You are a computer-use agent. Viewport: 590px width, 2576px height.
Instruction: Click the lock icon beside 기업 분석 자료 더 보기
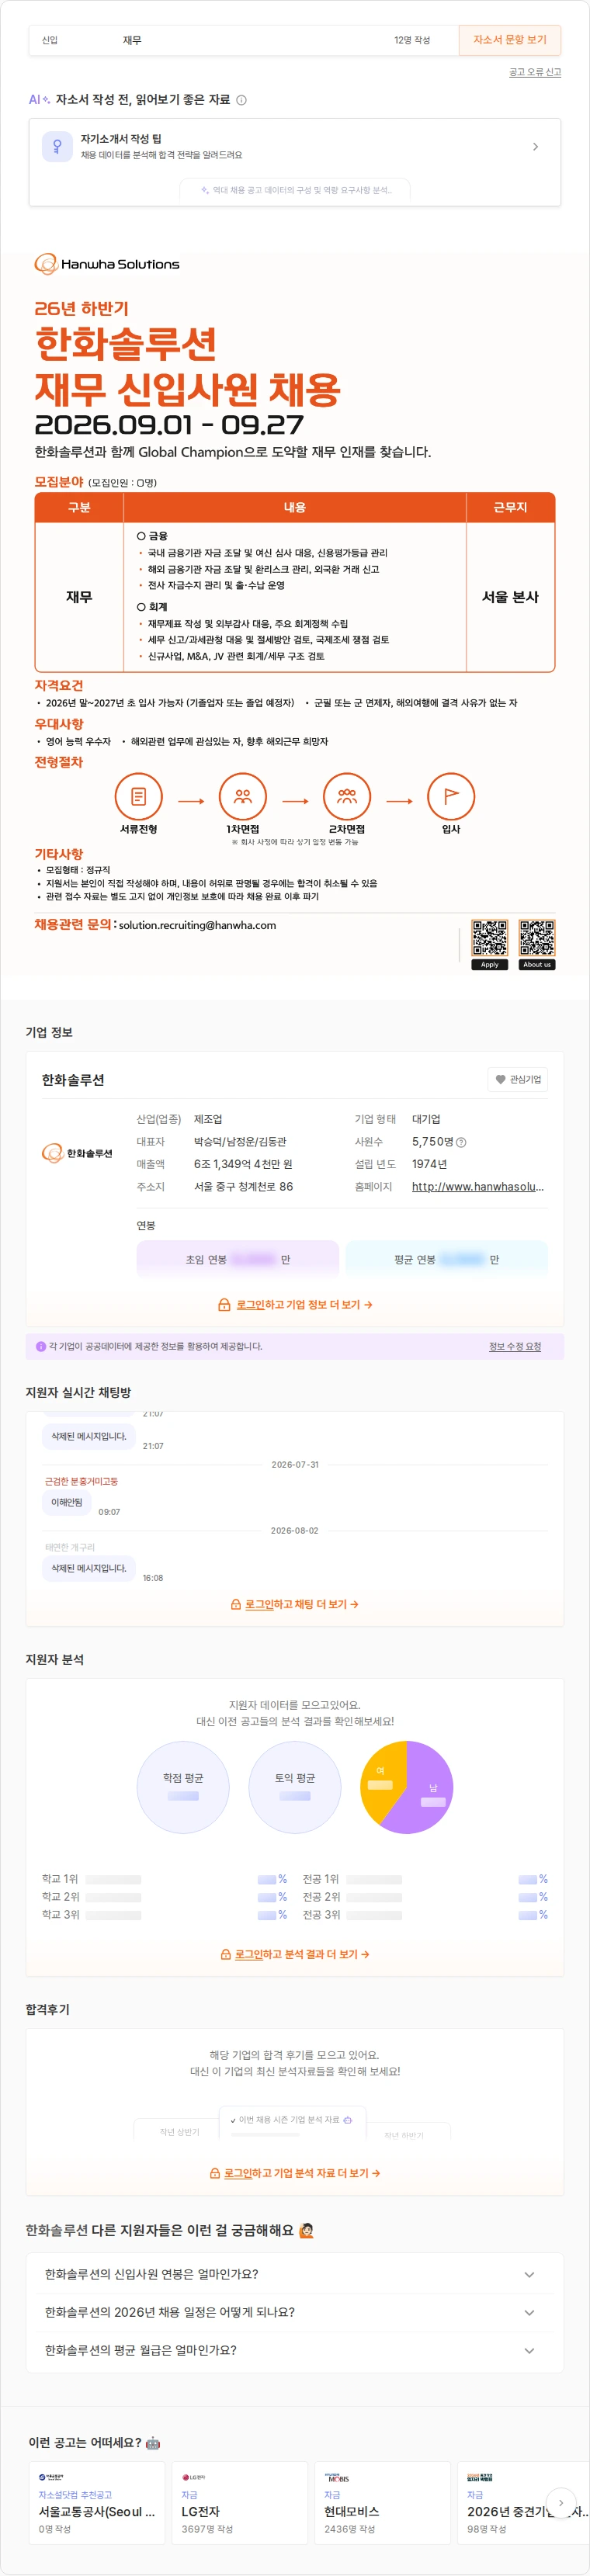(x=215, y=2173)
